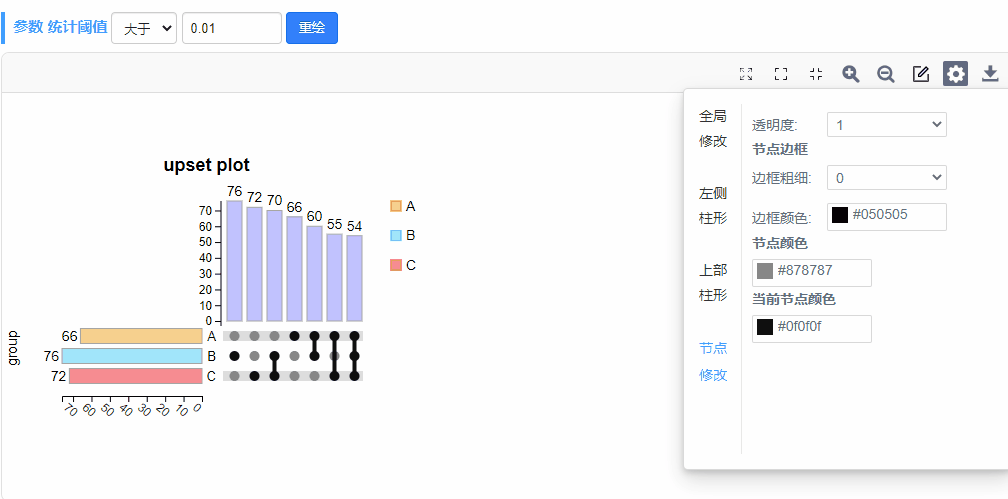Click the enter fullscreen brackets icon
Screen dimensions: 1008x499
pyautogui.click(x=781, y=74)
